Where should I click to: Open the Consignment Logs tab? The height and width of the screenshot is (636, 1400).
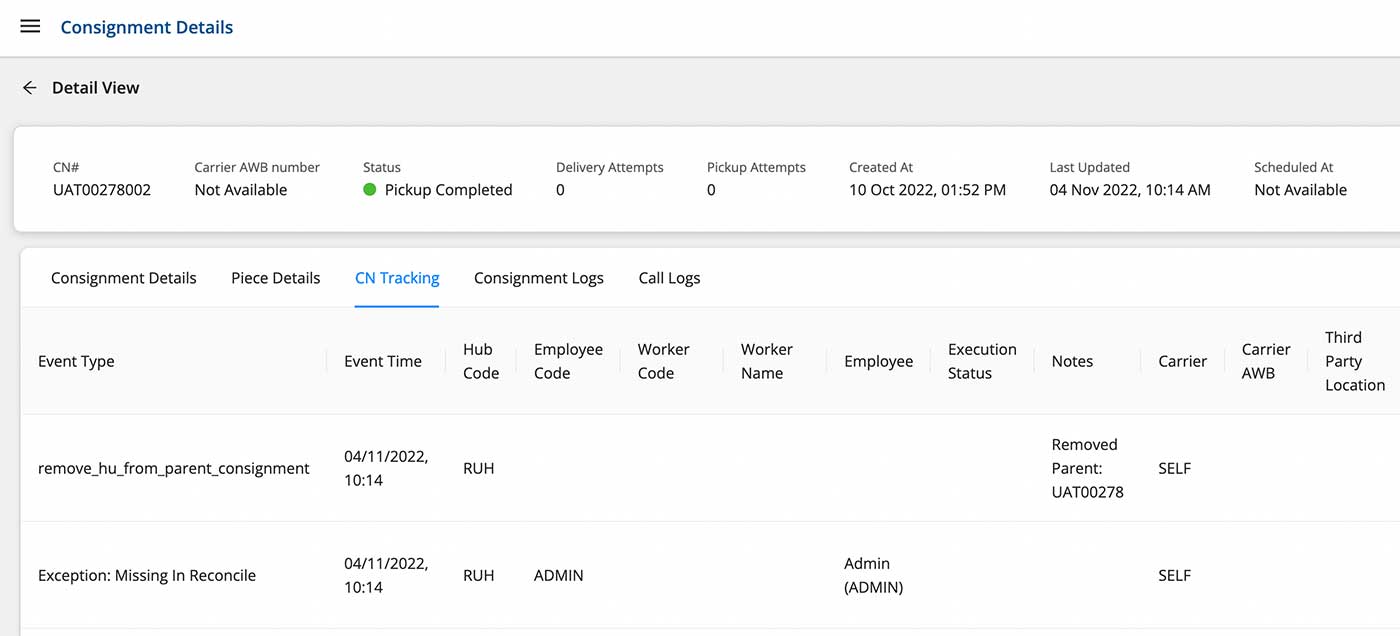pyautogui.click(x=539, y=278)
